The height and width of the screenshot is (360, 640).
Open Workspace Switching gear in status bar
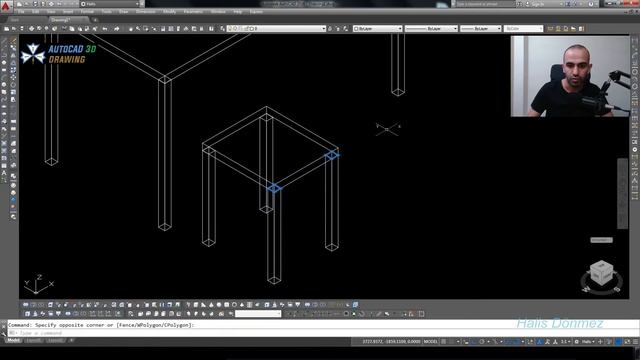click(576, 342)
